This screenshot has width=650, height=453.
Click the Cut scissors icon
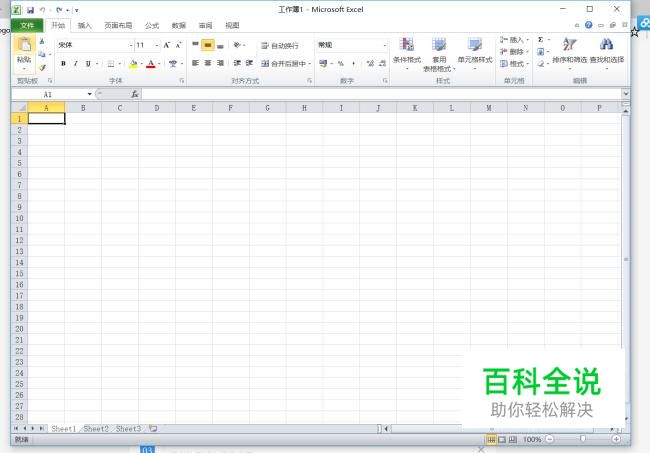(42, 41)
